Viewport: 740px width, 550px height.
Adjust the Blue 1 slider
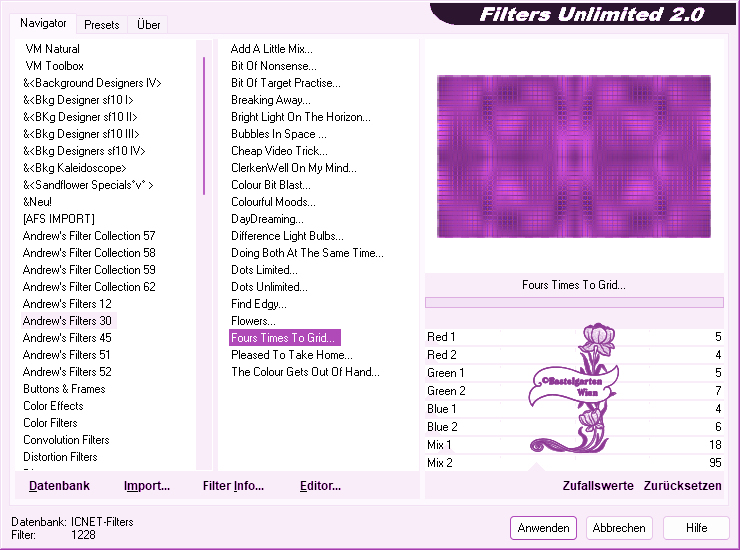[x=574, y=409]
